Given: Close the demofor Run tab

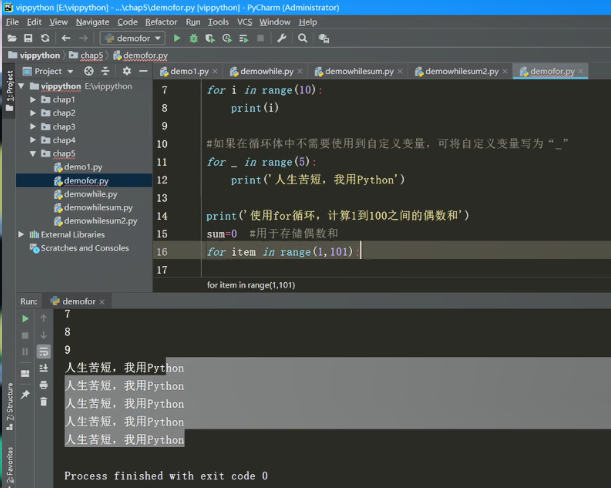Looking at the screenshot, I should click(102, 302).
